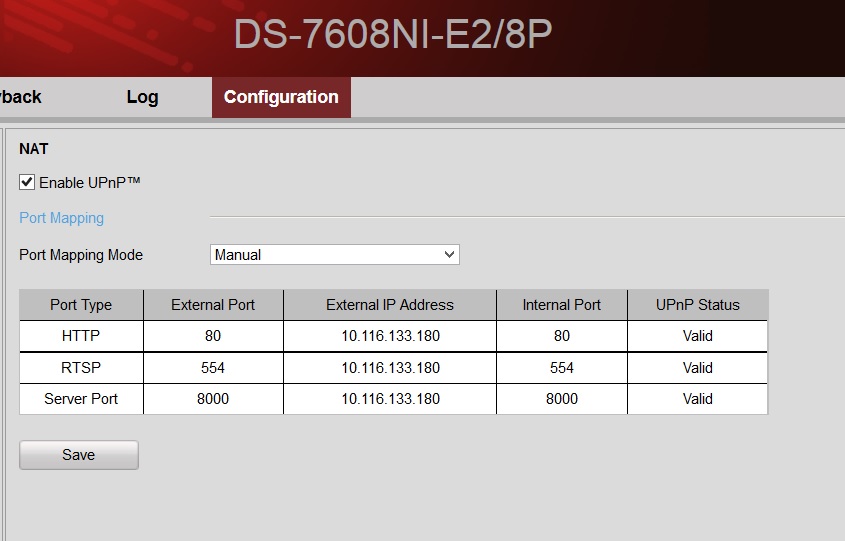Click the RTSP internal port 554 cell
This screenshot has height=541, width=845.
(562, 367)
